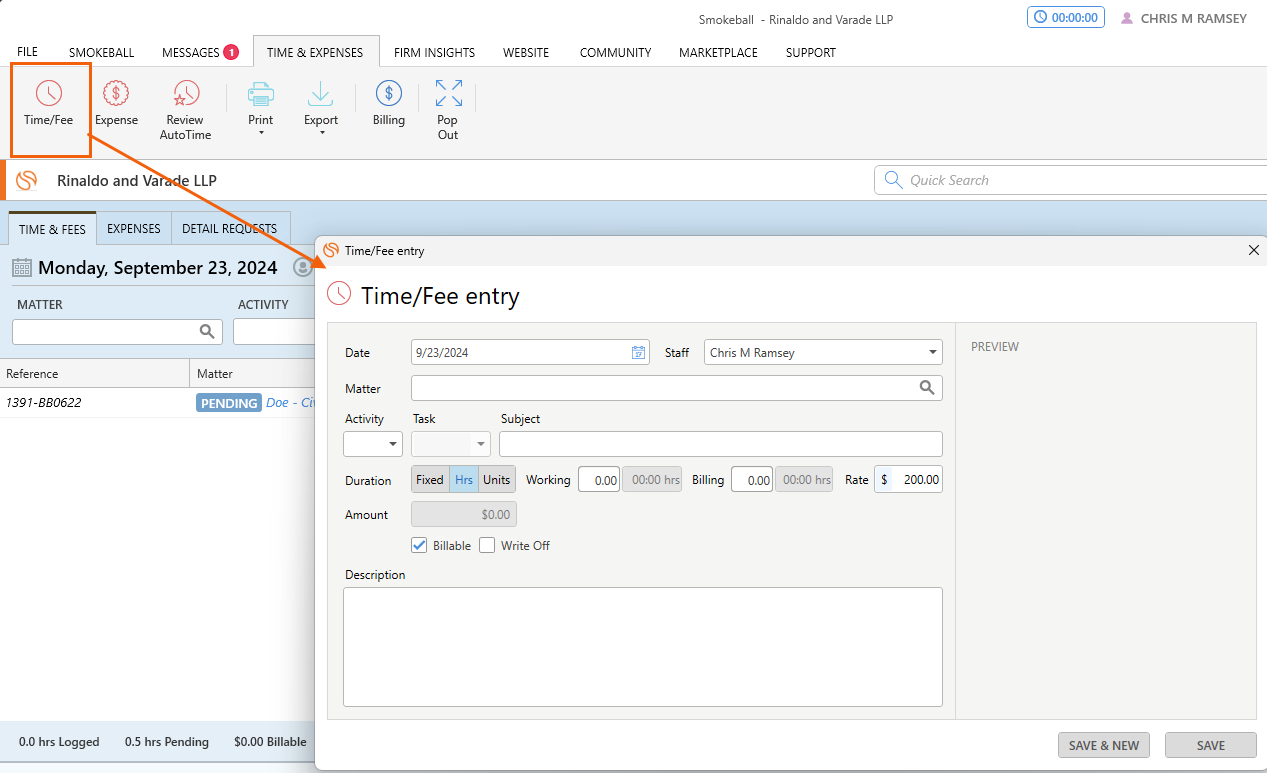
Task: Open Billing from the toolbar
Action: click(389, 104)
